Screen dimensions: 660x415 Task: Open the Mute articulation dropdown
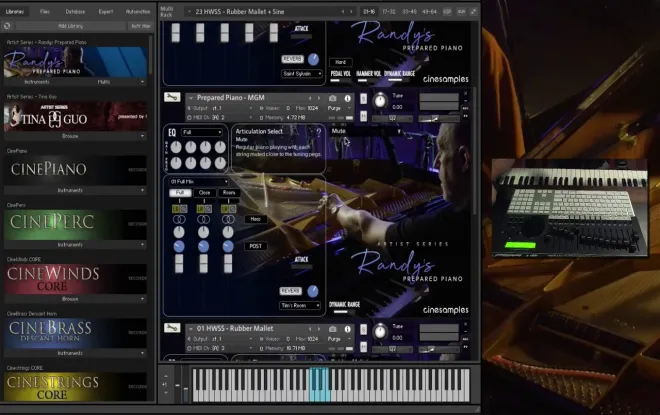(x=366, y=131)
